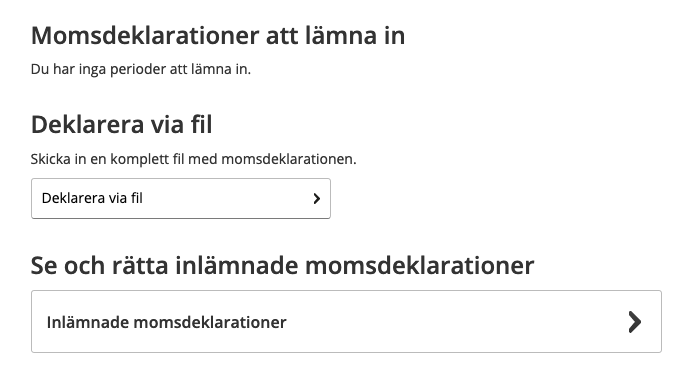Viewport: 683px width, 384px height.
Task: Select the word 'att' in the top heading
Action: 282,35
